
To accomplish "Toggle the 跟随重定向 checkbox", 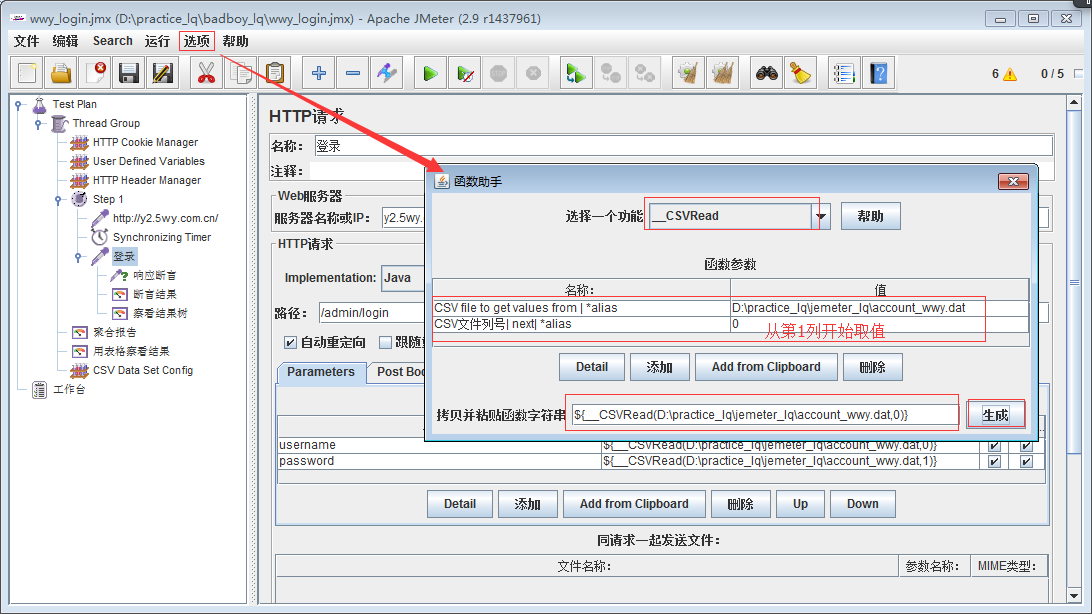I will tap(385, 343).
